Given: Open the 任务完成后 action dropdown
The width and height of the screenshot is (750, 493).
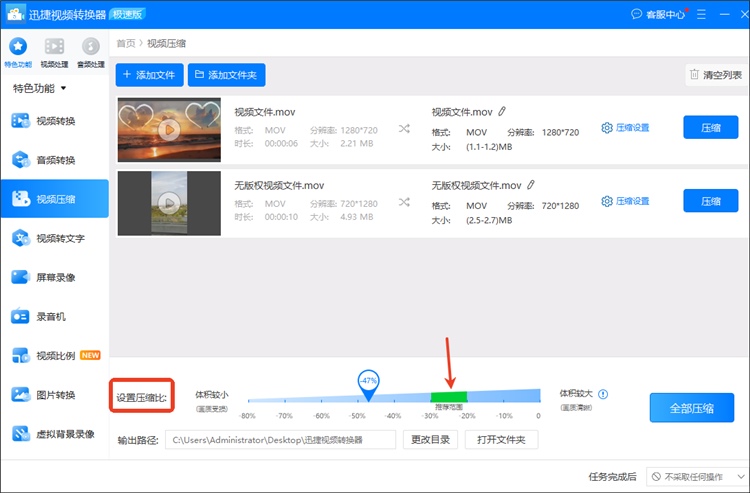Looking at the screenshot, I should (x=697, y=477).
